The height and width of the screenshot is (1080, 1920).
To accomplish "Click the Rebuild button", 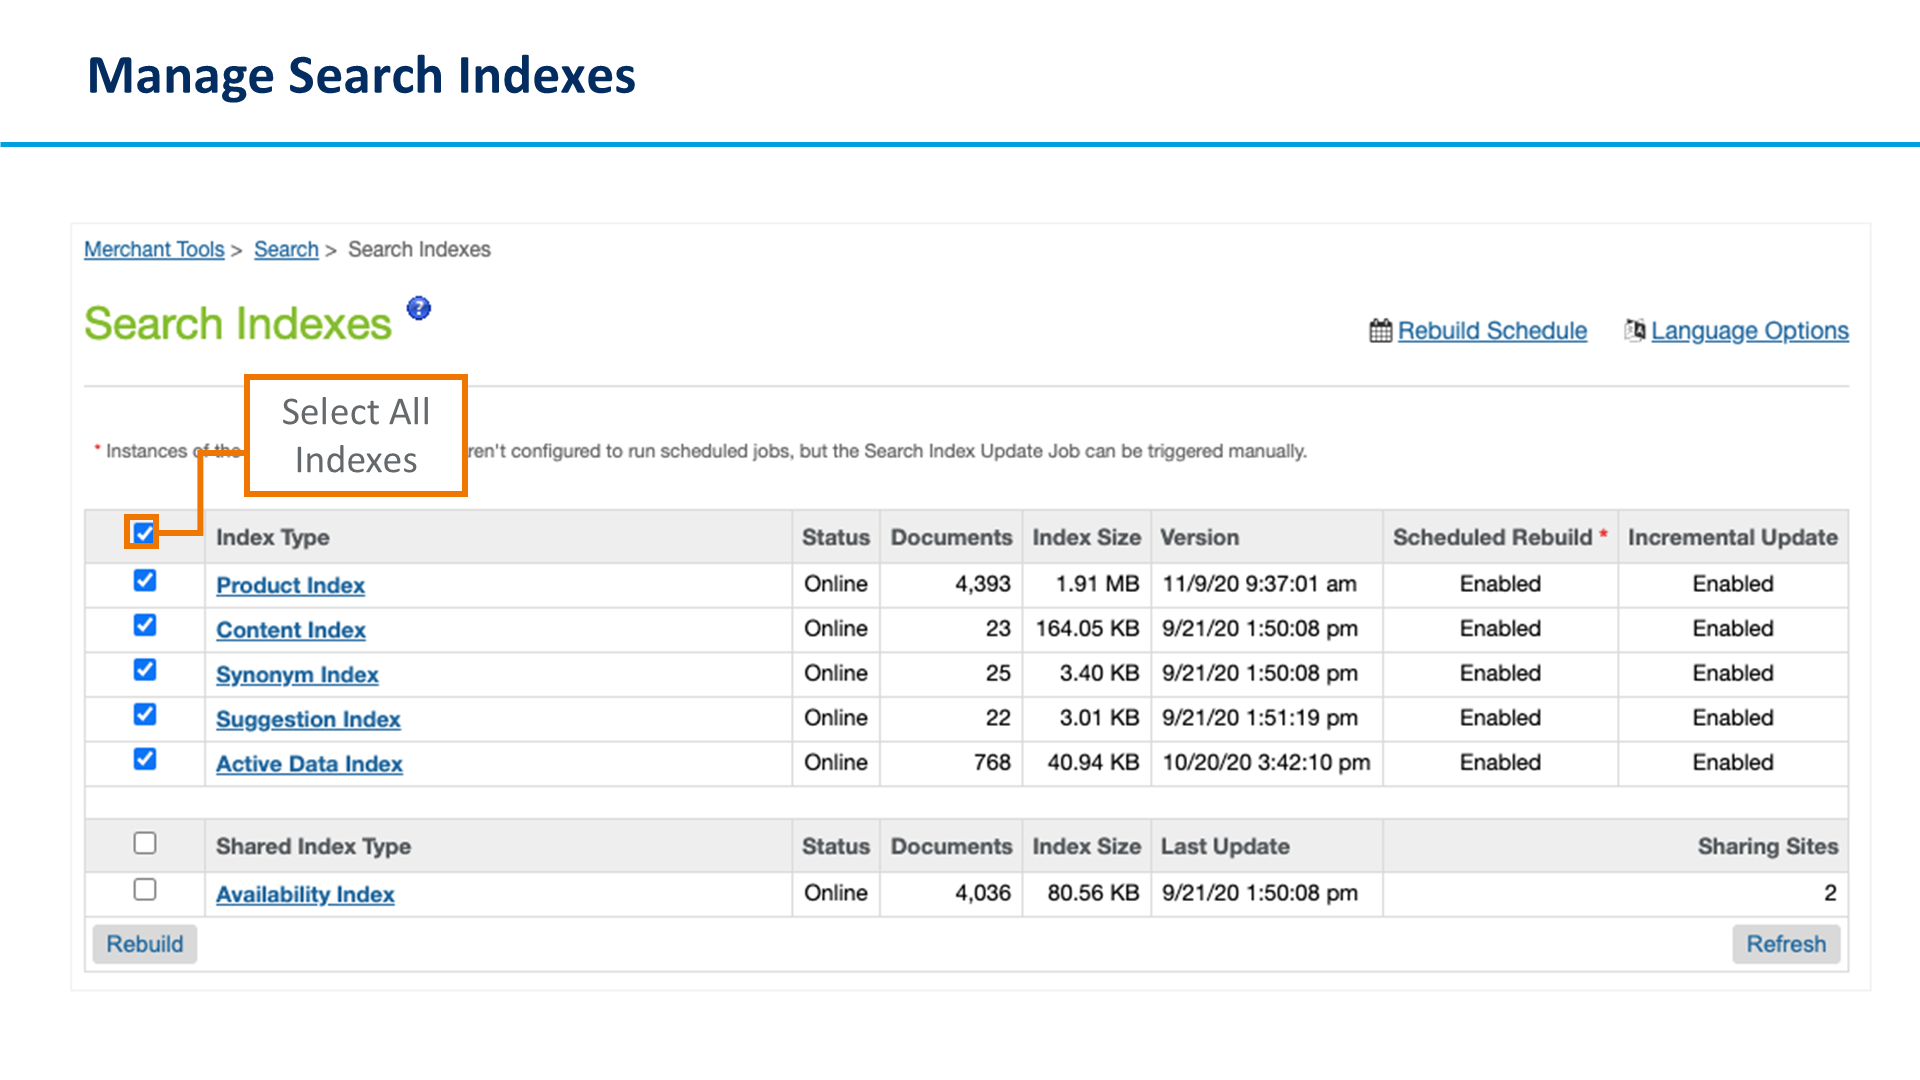I will 145,944.
